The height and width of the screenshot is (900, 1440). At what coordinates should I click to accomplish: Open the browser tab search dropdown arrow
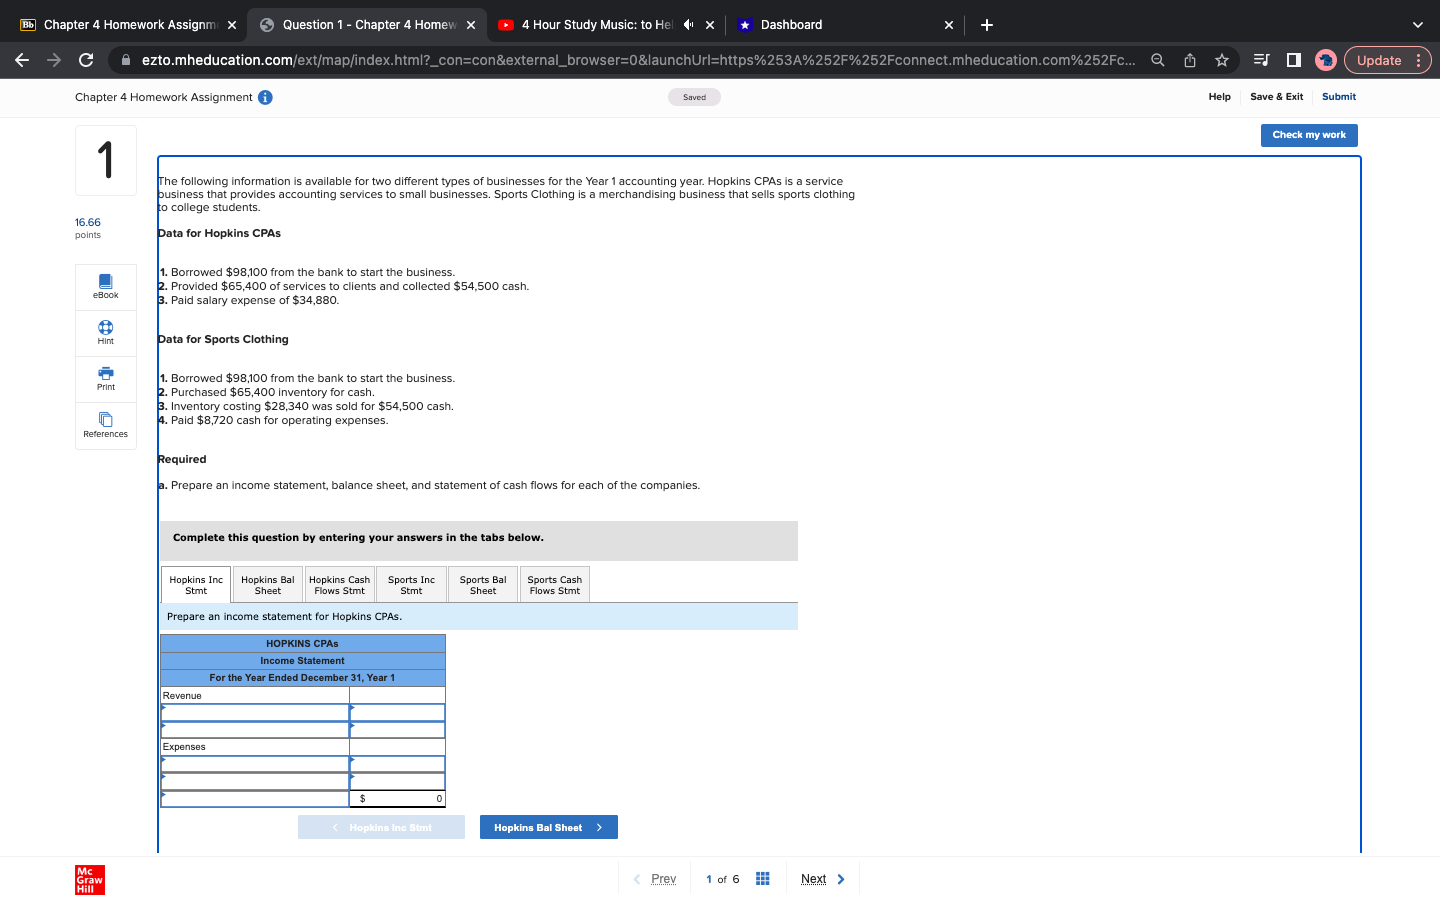click(1416, 25)
